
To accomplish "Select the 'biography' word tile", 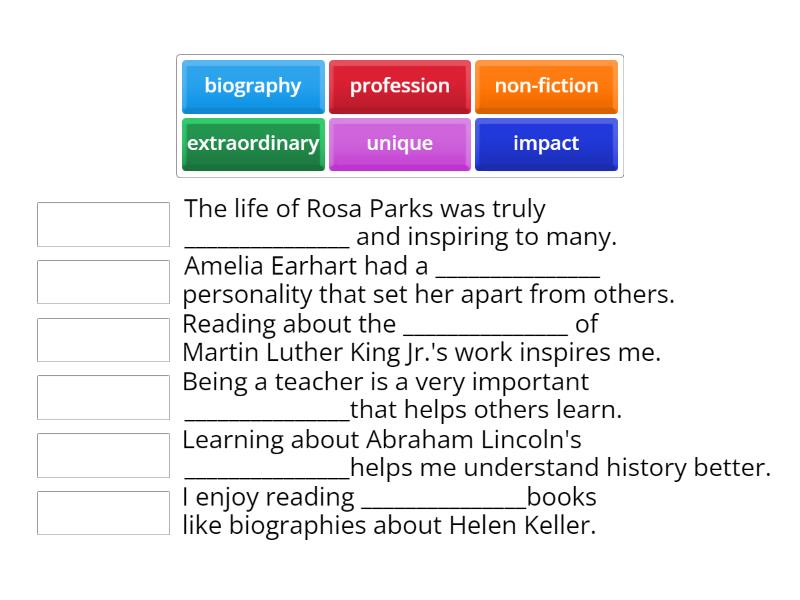I will [253, 86].
